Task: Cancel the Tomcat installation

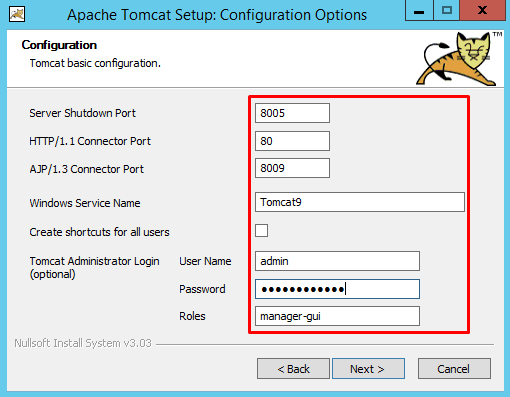Action: [454, 369]
